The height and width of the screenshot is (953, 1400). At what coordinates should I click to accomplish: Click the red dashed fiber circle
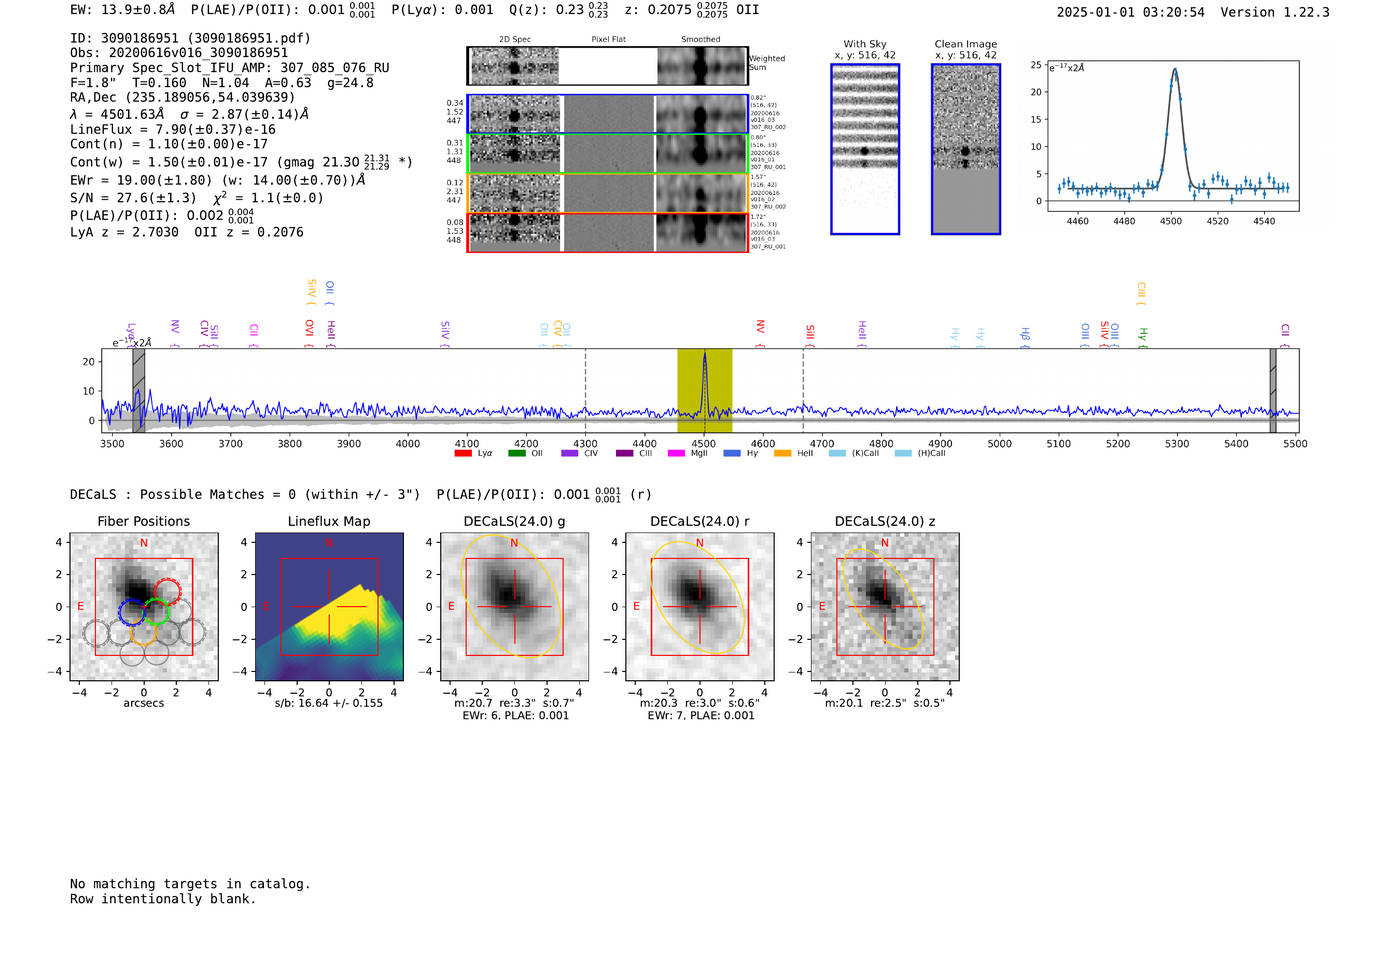168,590
